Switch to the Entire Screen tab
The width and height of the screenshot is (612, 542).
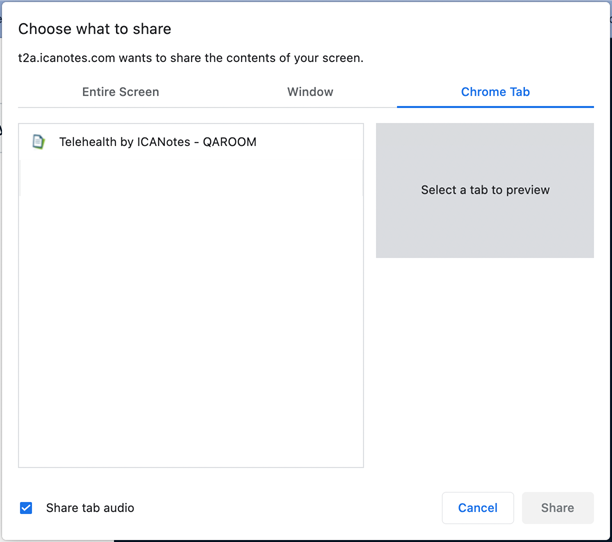point(120,92)
